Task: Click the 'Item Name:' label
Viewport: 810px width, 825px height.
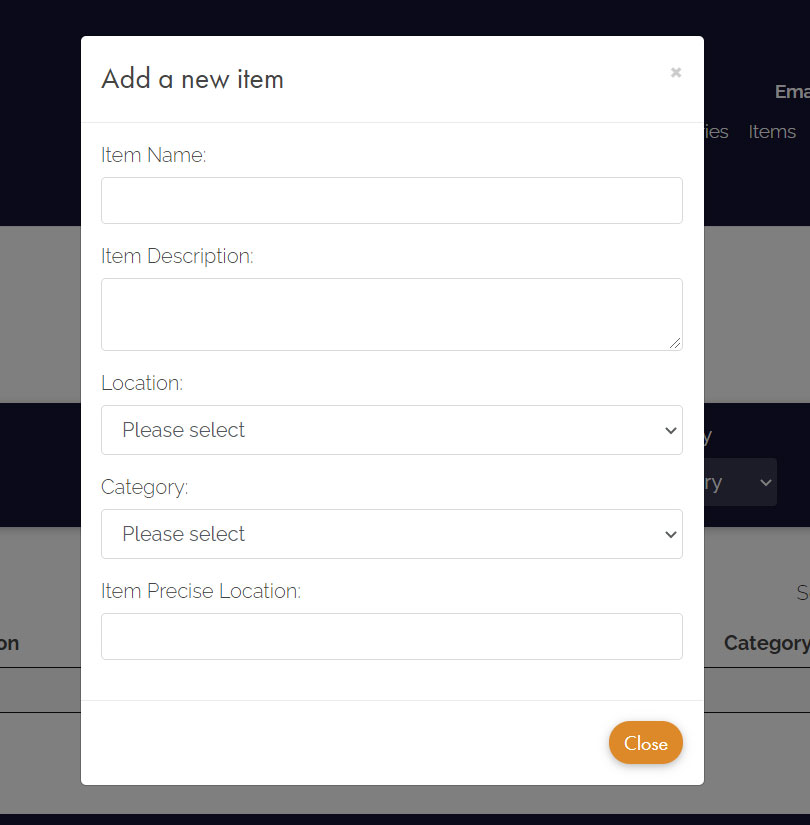Action: point(153,155)
